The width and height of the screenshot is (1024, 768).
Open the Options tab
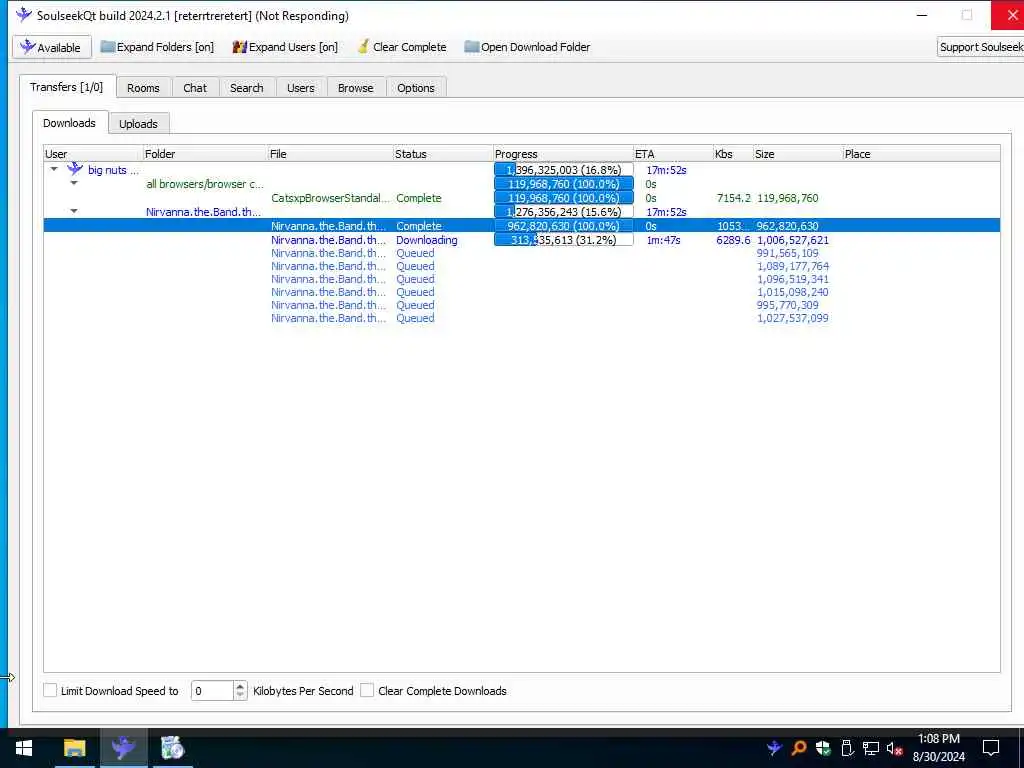coord(415,88)
